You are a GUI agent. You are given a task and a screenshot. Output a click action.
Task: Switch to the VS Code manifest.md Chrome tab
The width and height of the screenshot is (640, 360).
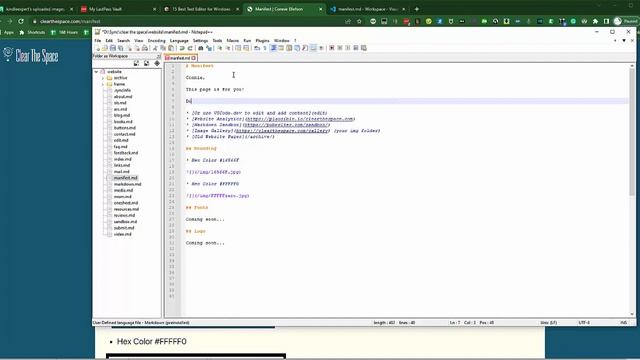[x=367, y=9]
